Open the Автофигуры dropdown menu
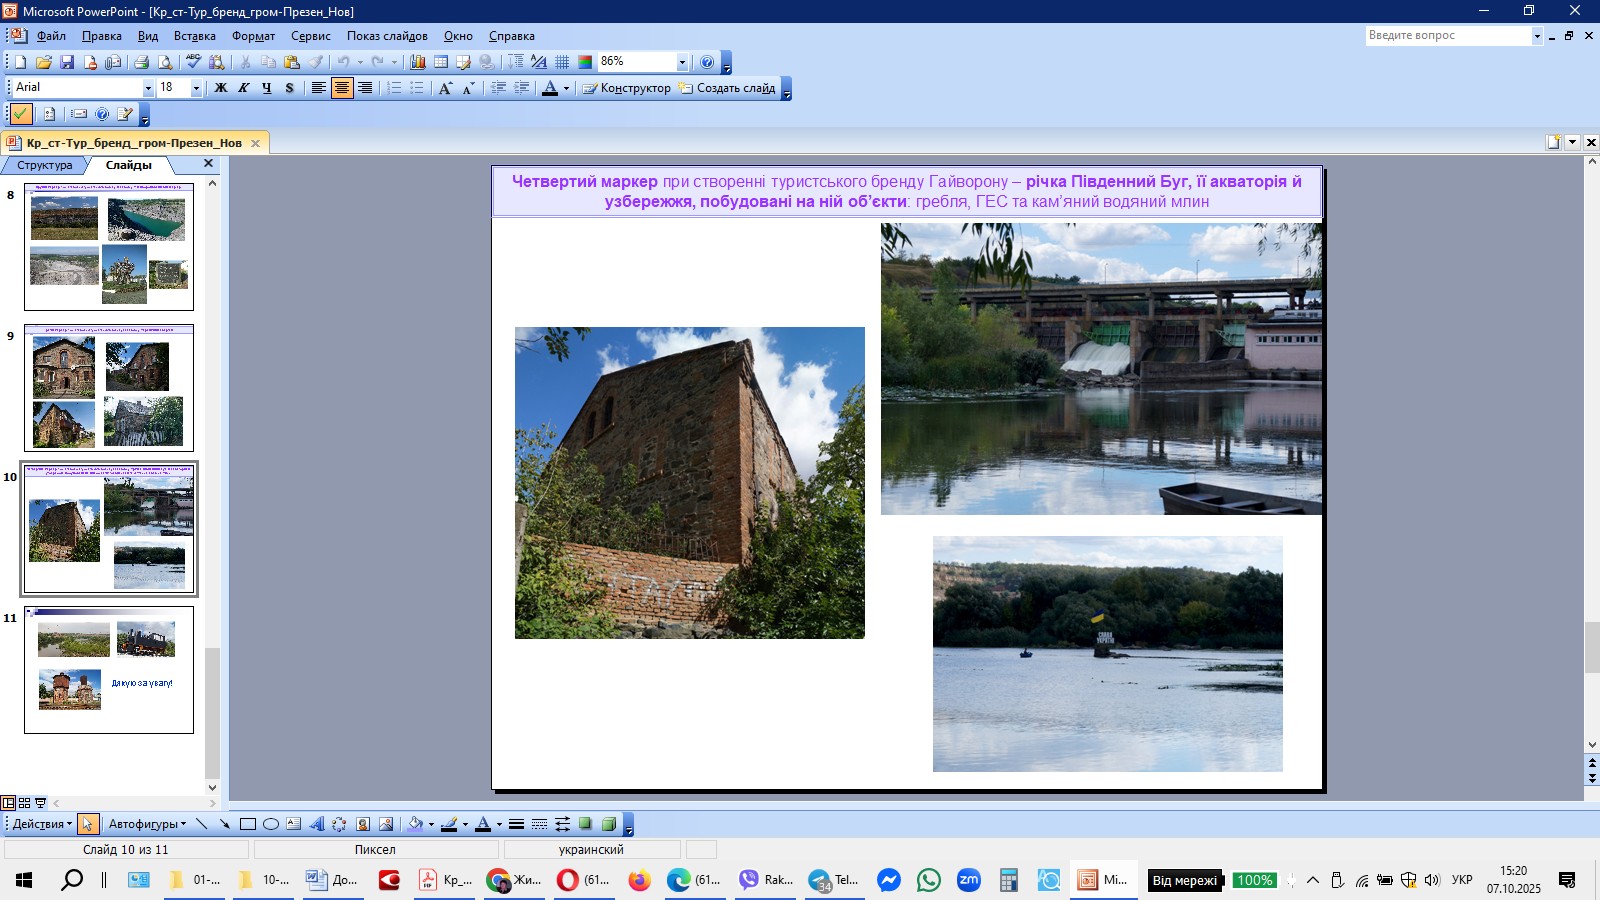This screenshot has width=1600, height=900. (x=147, y=824)
